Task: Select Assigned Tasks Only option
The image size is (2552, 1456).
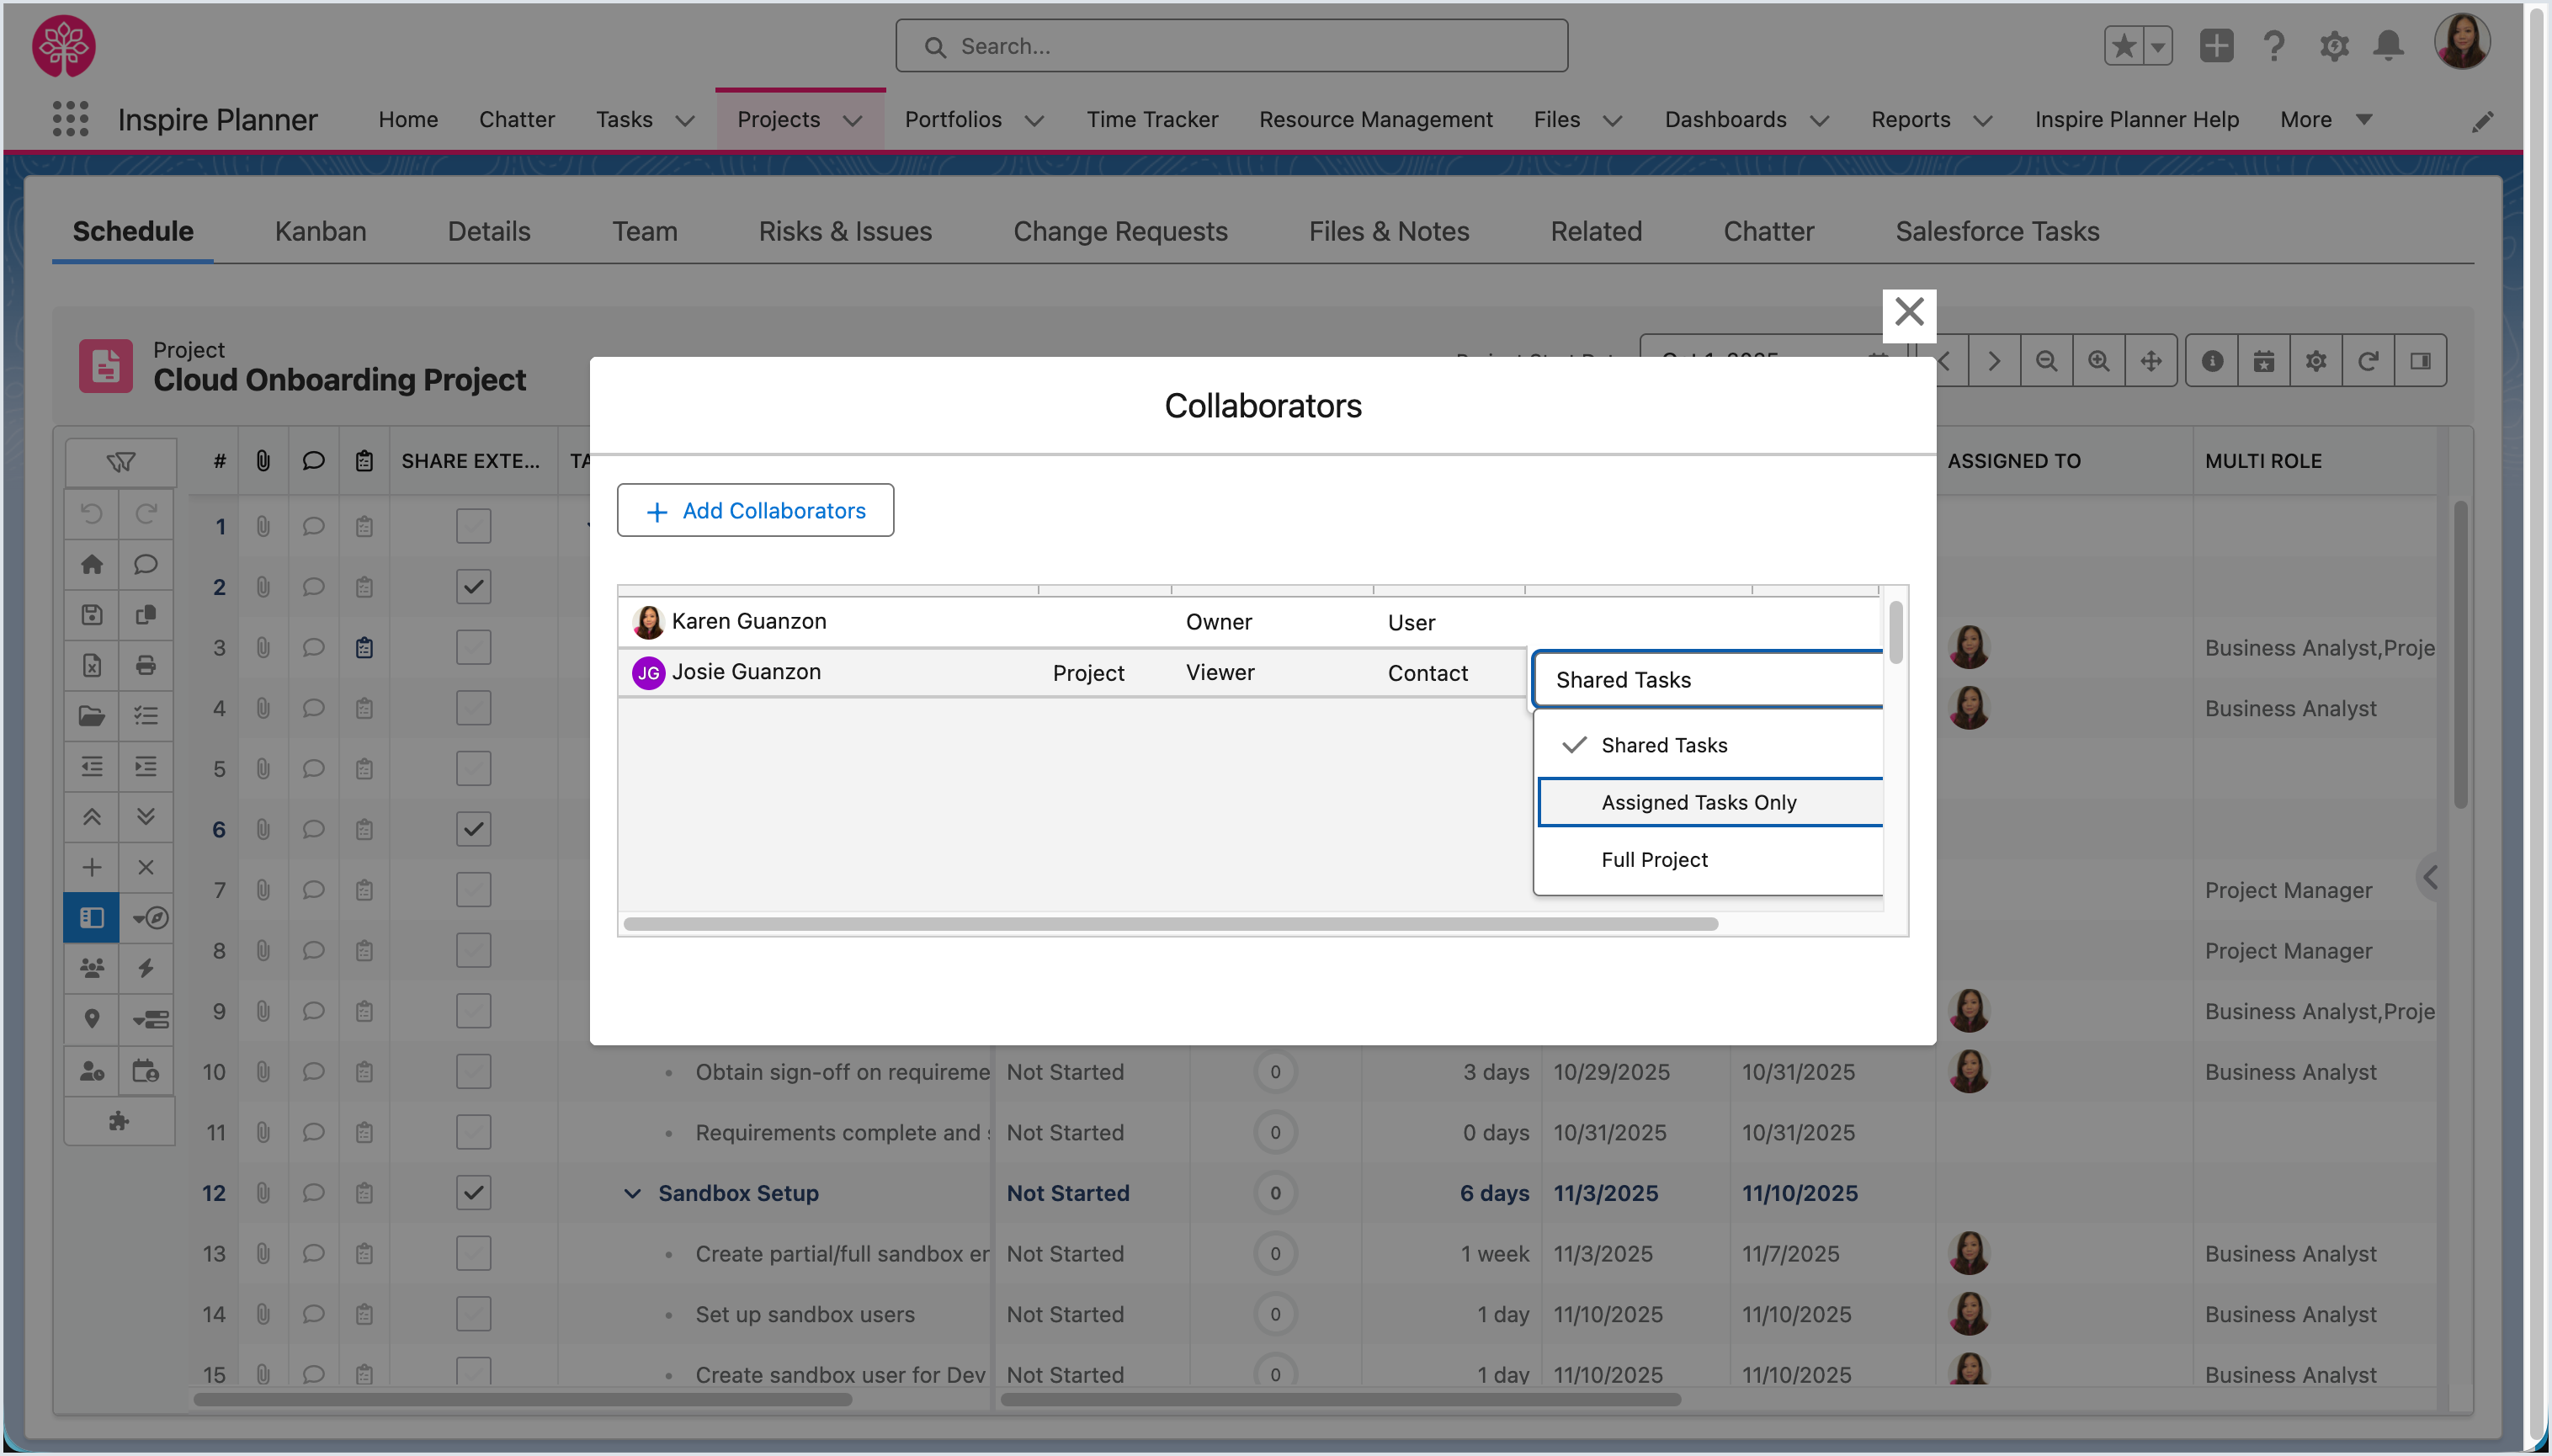Action: (x=1698, y=802)
